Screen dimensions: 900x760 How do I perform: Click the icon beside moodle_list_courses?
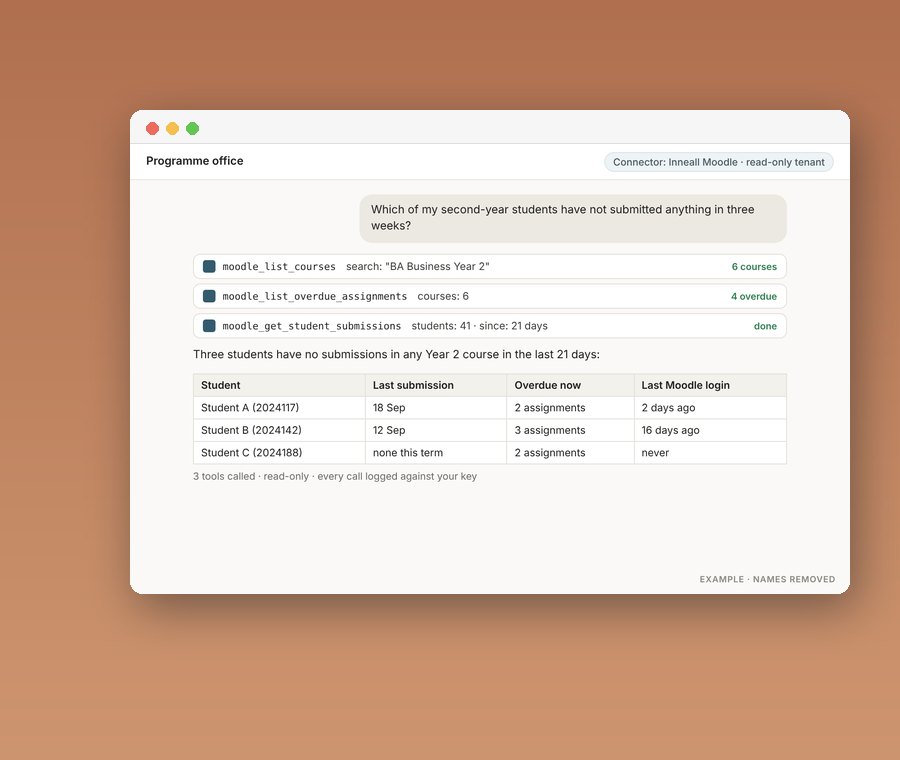tap(209, 266)
